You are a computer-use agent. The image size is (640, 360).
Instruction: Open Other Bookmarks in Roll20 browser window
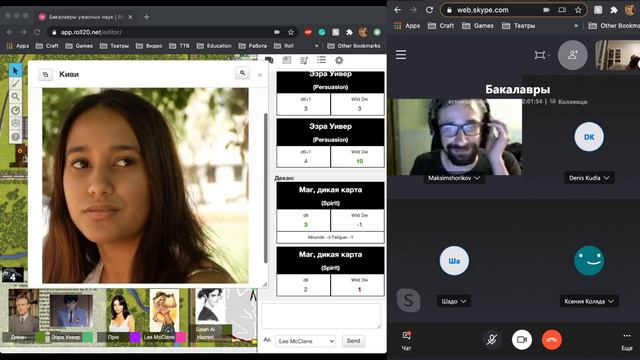tap(354, 46)
